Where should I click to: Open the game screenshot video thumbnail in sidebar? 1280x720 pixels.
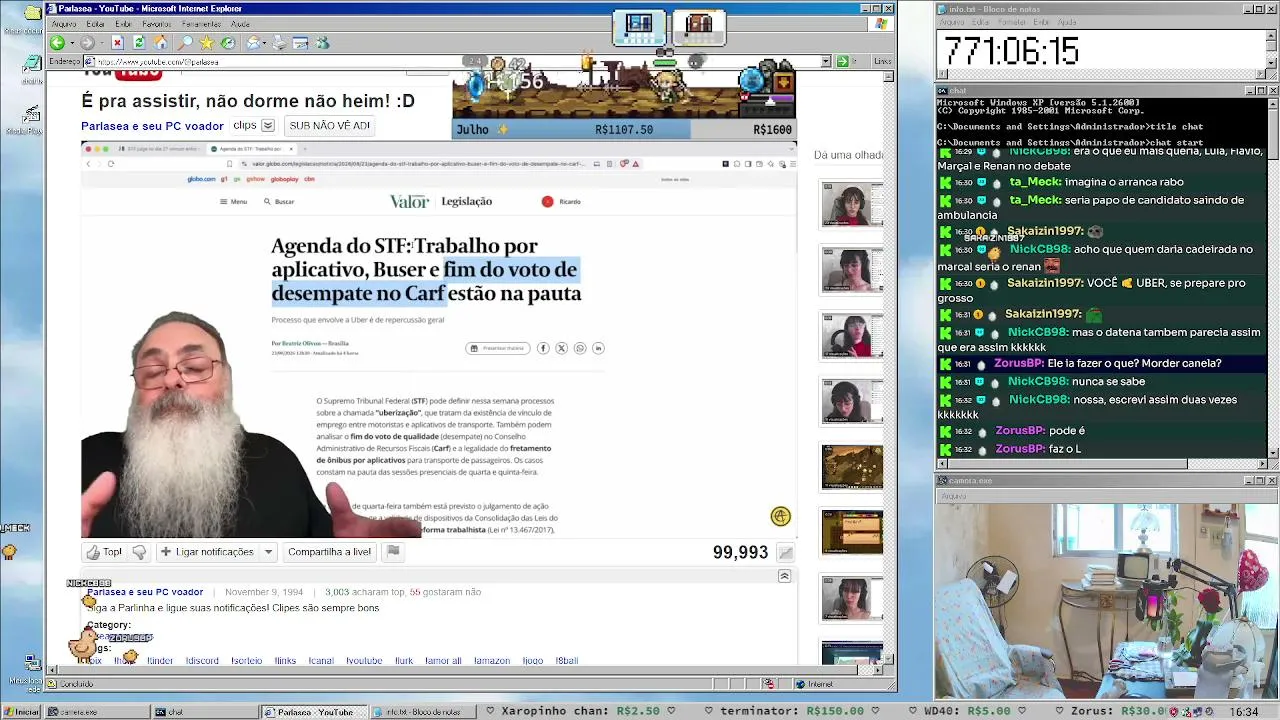(852, 467)
